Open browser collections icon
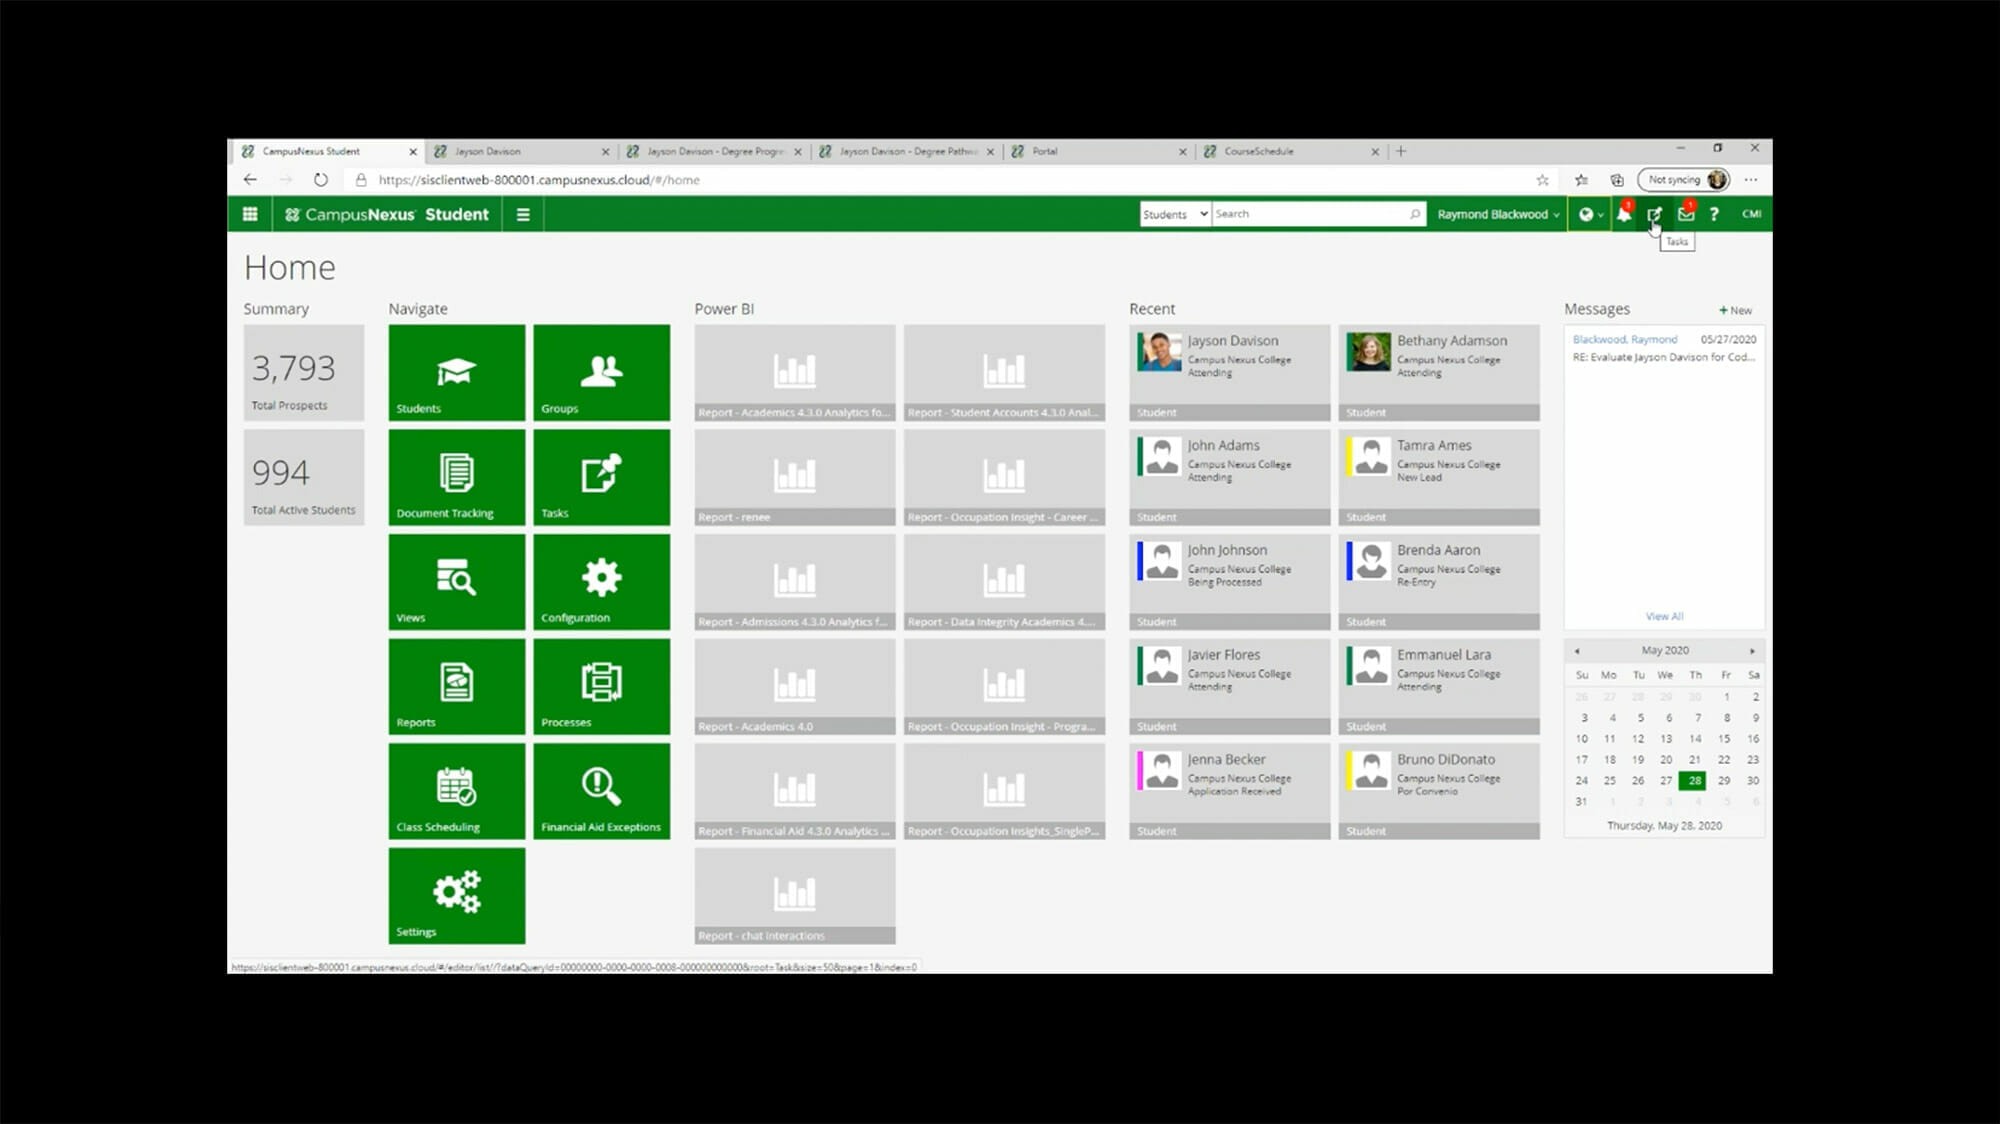The image size is (2000, 1124). point(1617,180)
